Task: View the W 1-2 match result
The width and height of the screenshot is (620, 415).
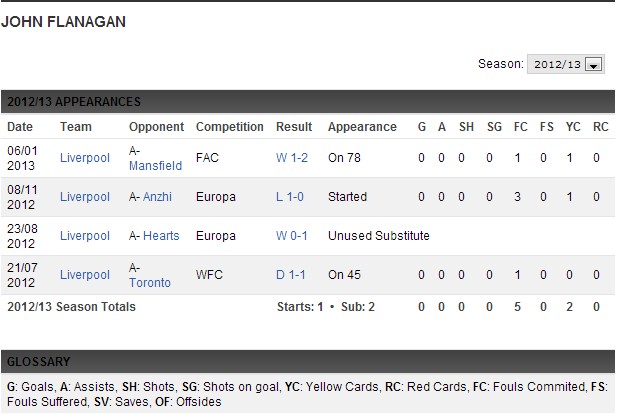Action: click(x=292, y=158)
